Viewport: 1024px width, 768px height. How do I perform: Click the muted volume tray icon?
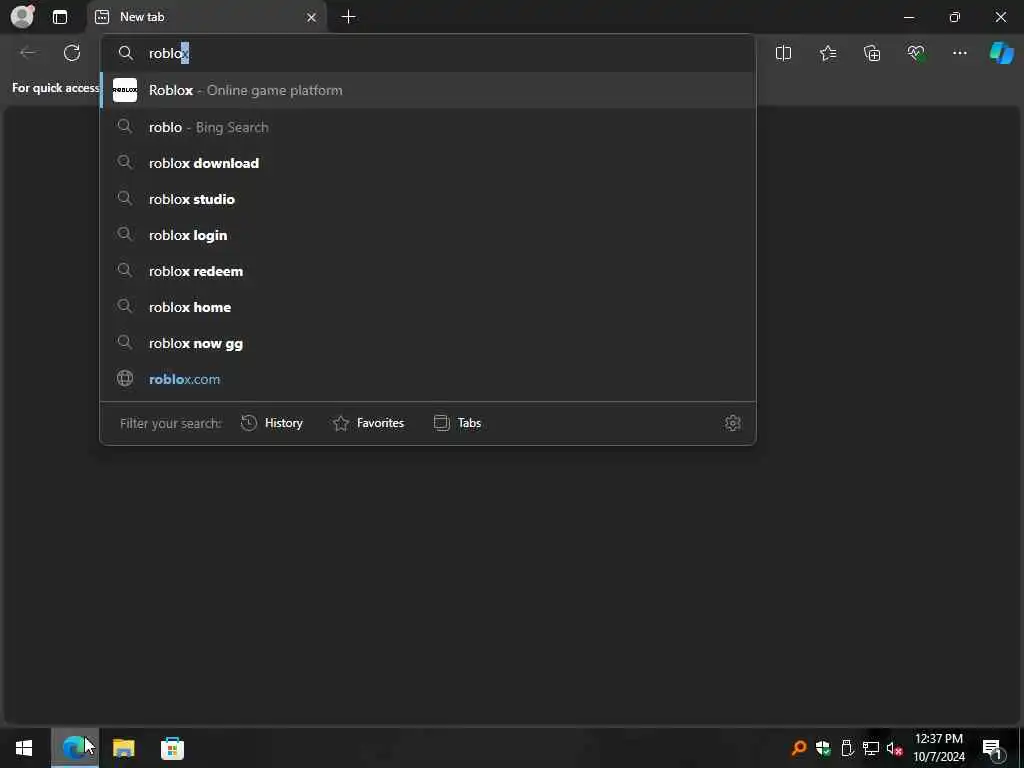[895, 748]
